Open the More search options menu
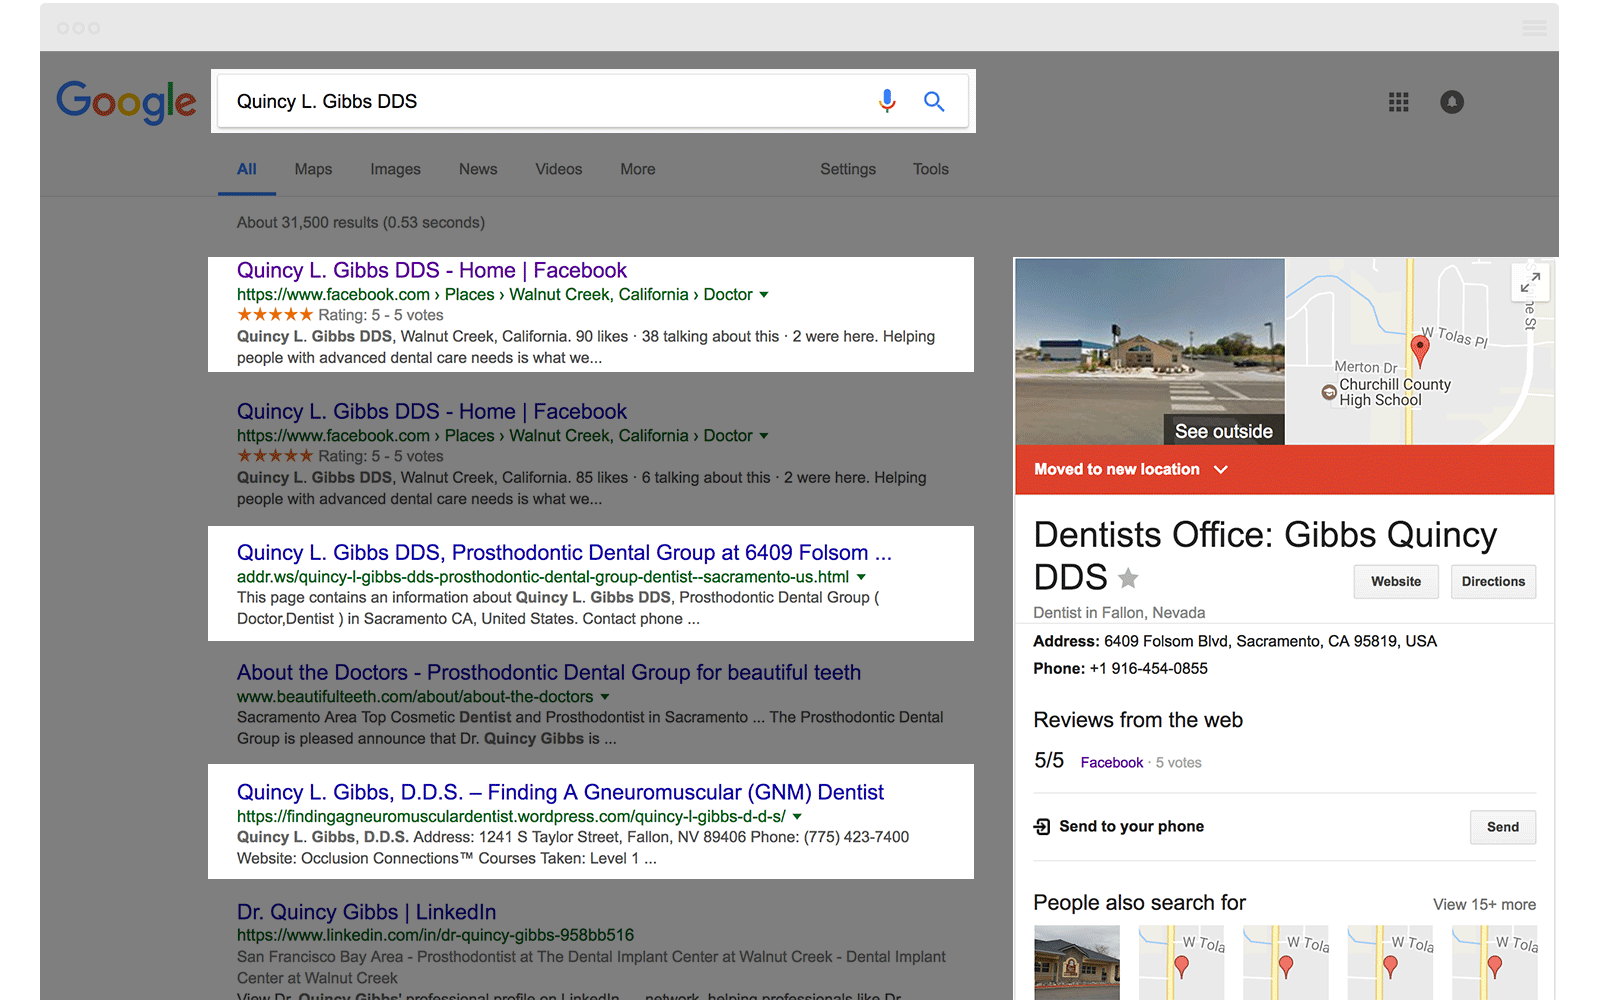This screenshot has height=1000, width=1600. [638, 169]
